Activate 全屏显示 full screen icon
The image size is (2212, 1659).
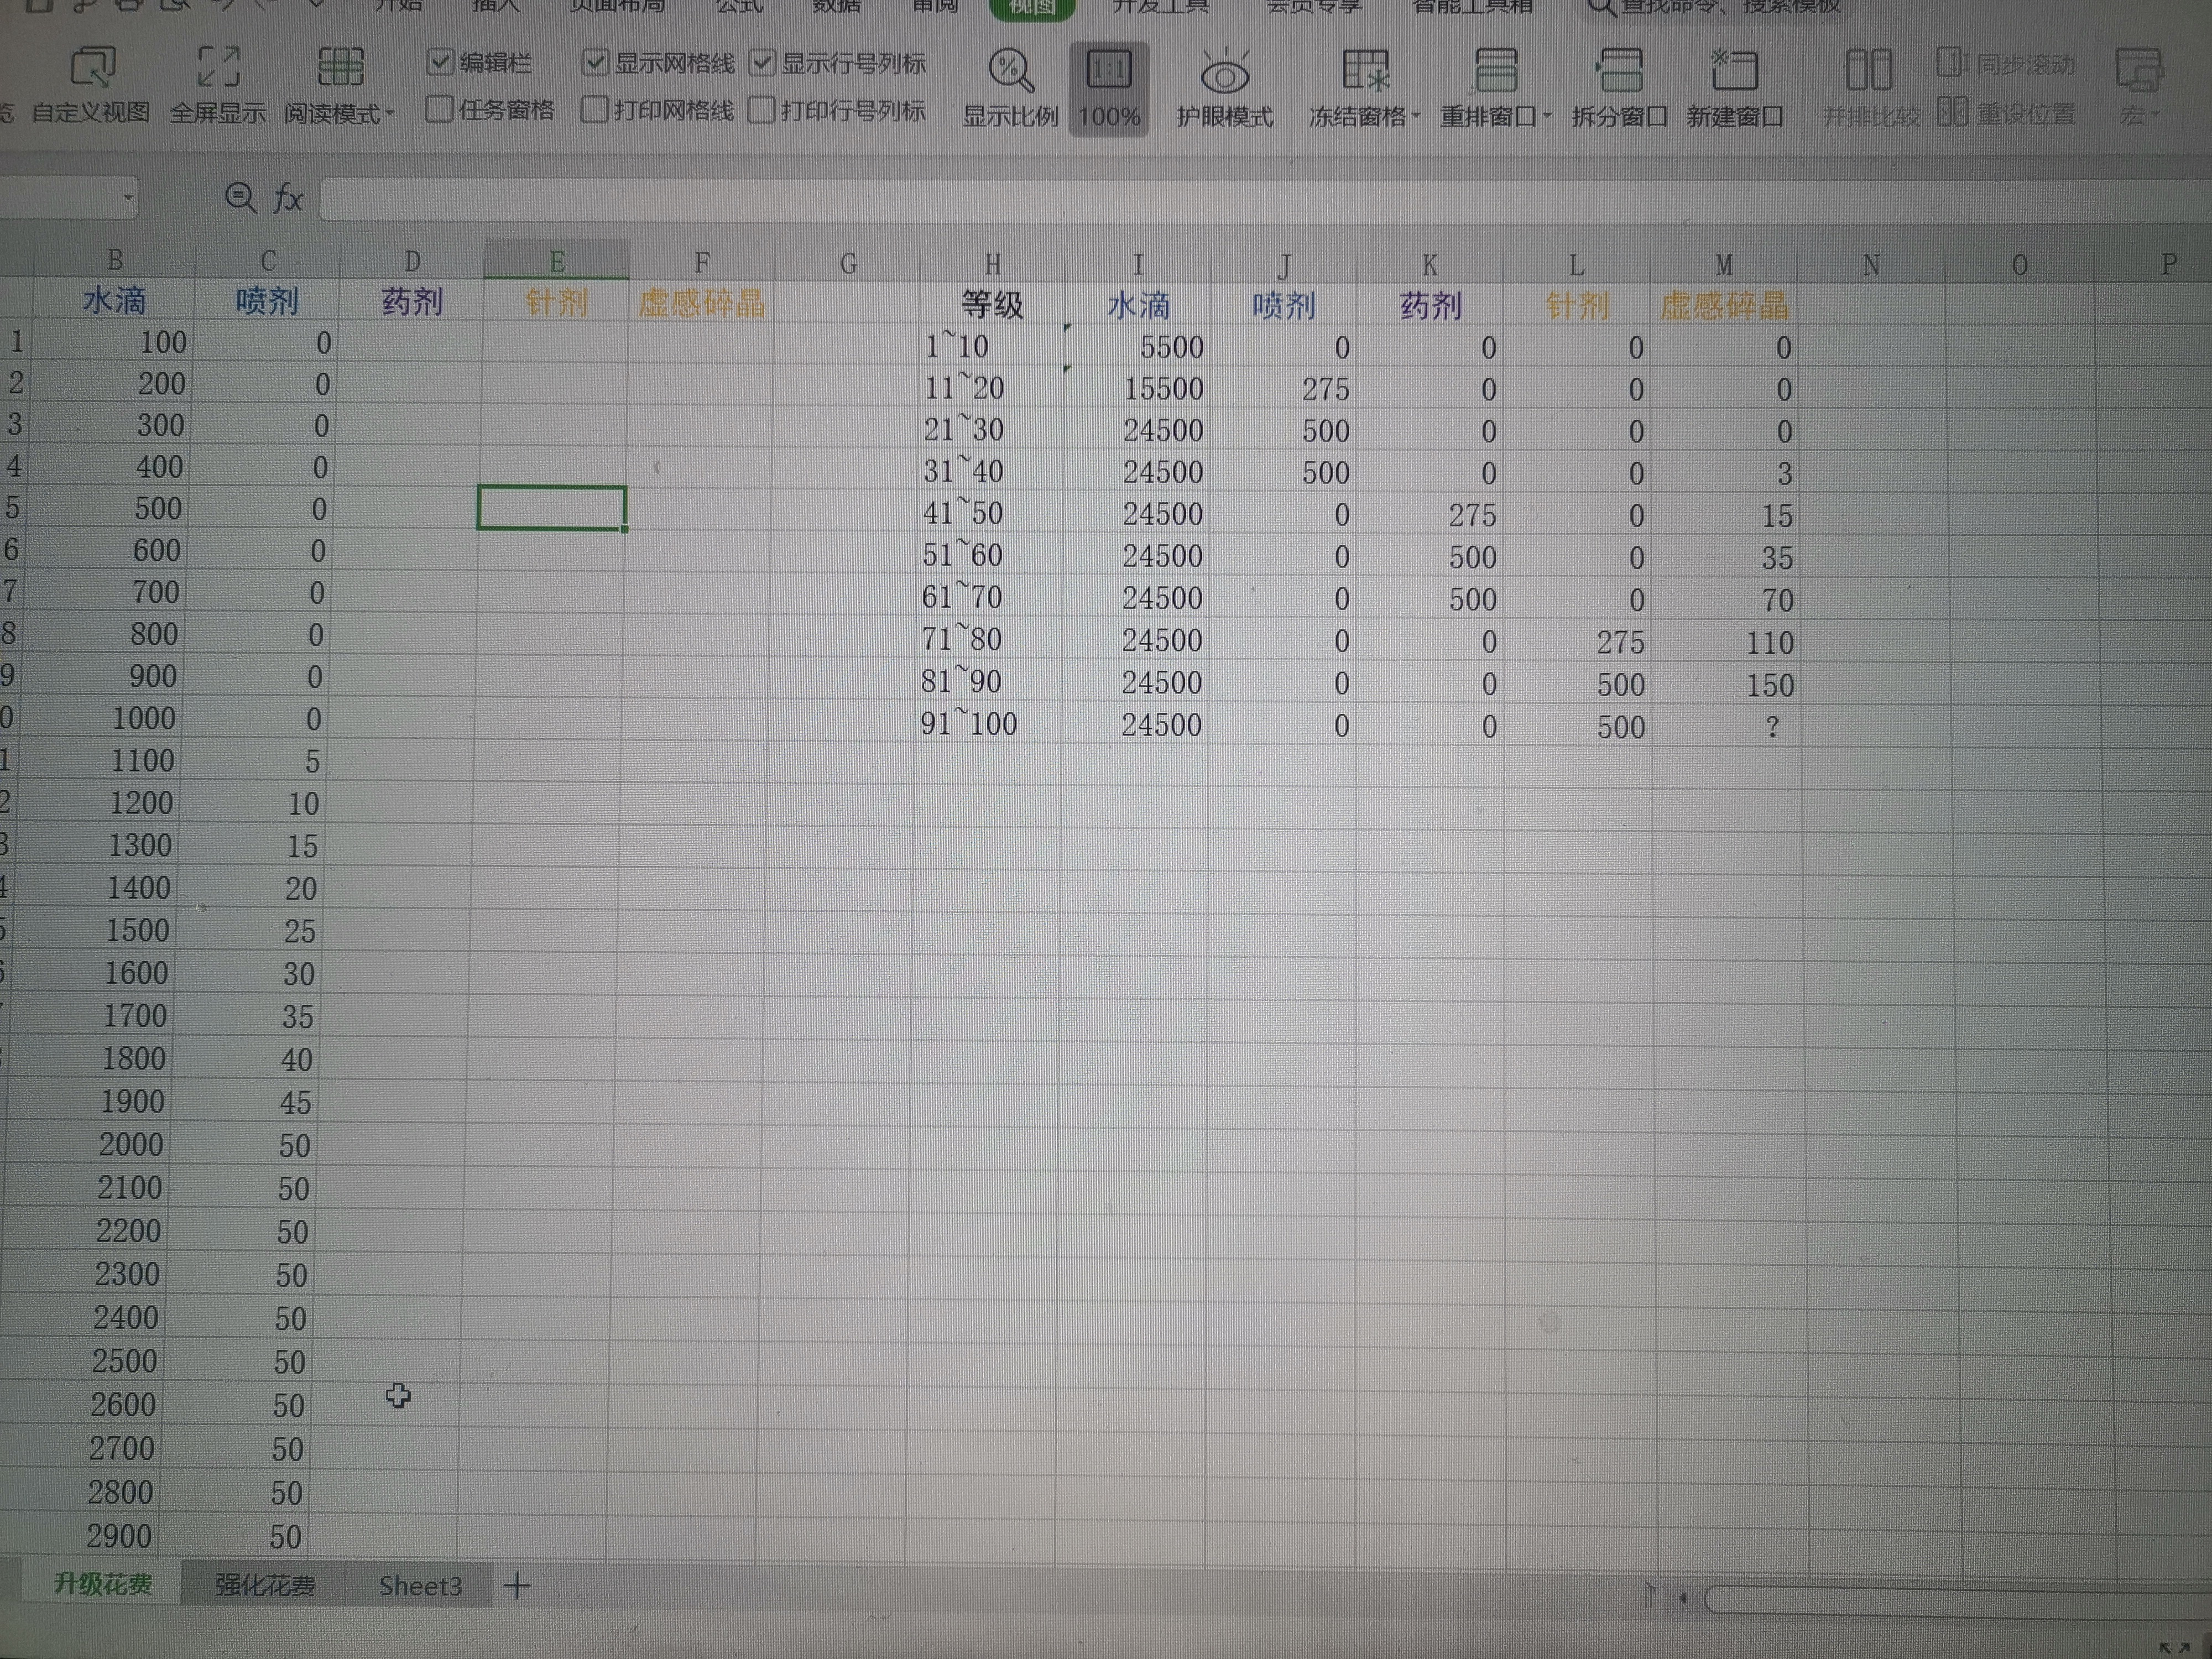(218, 67)
